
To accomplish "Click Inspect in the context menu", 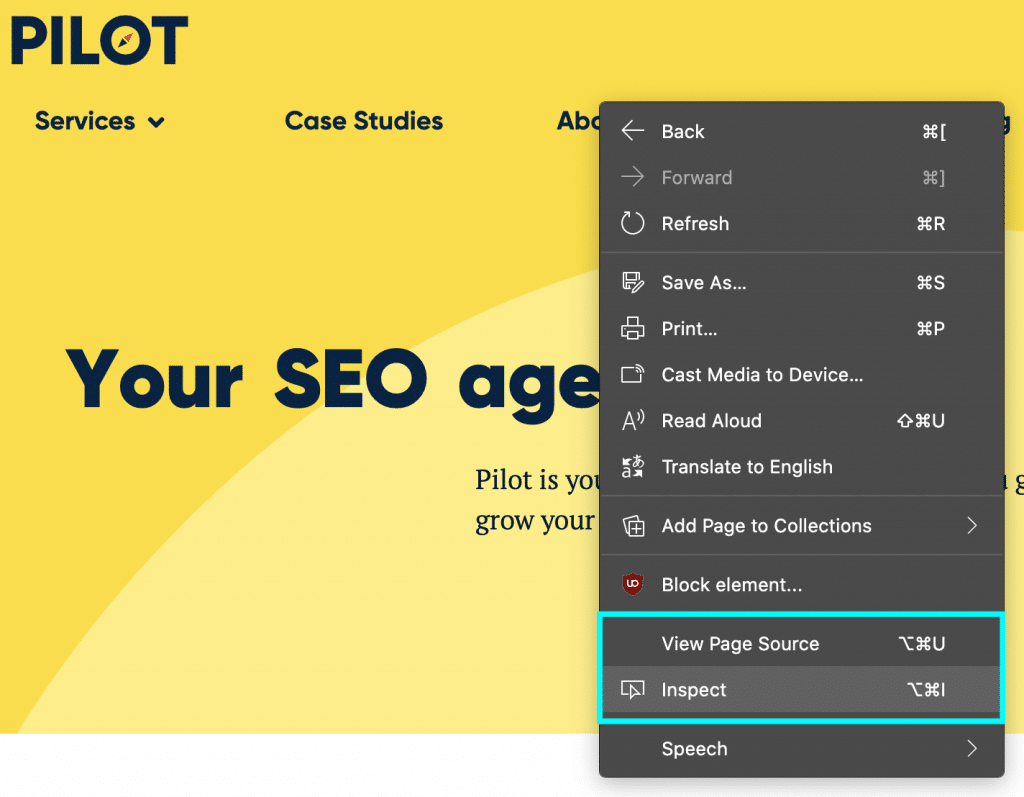I will coord(693,689).
